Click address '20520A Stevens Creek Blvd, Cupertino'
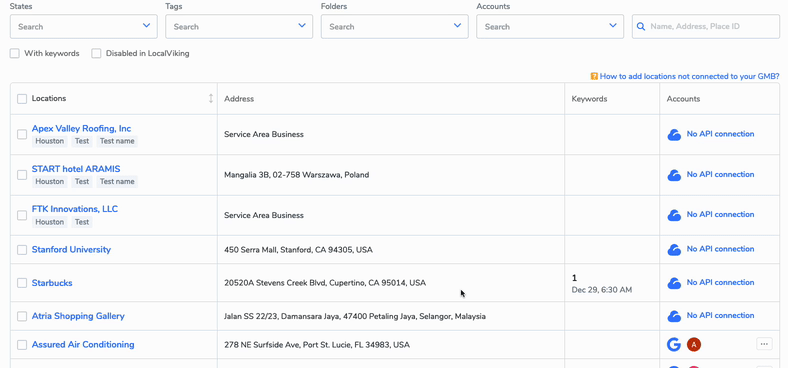788x368 pixels. point(325,283)
